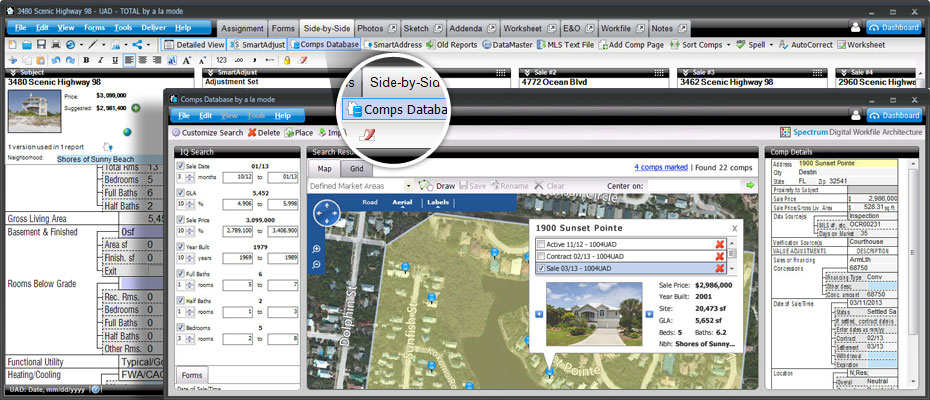Check the Active 11/12 - 1004UAD record

click(540, 244)
